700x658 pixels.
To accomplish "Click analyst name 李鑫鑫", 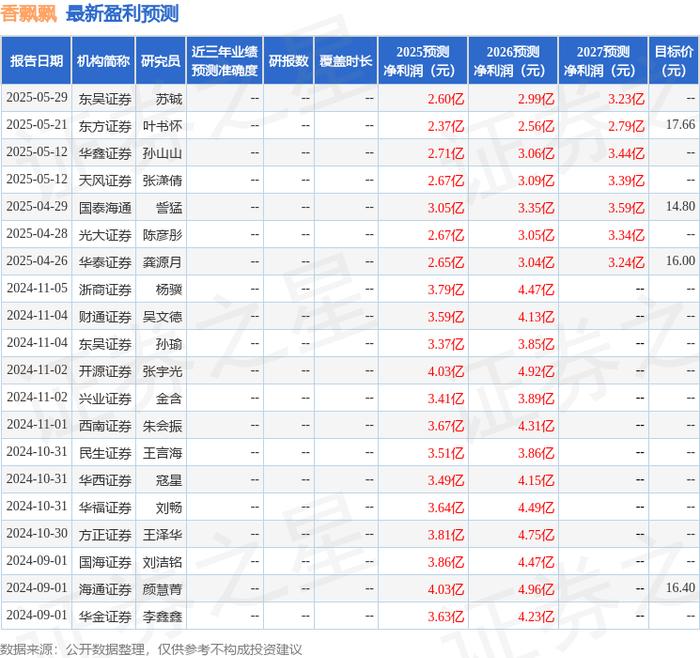I will tap(162, 616).
